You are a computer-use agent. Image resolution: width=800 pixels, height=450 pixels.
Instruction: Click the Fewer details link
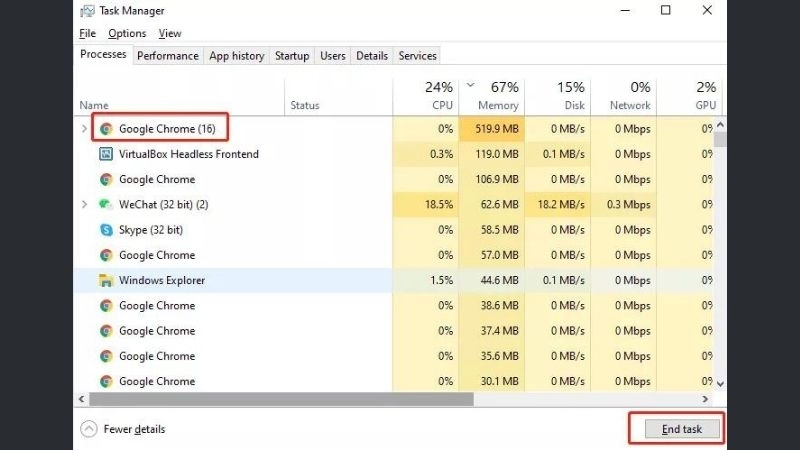(134, 429)
